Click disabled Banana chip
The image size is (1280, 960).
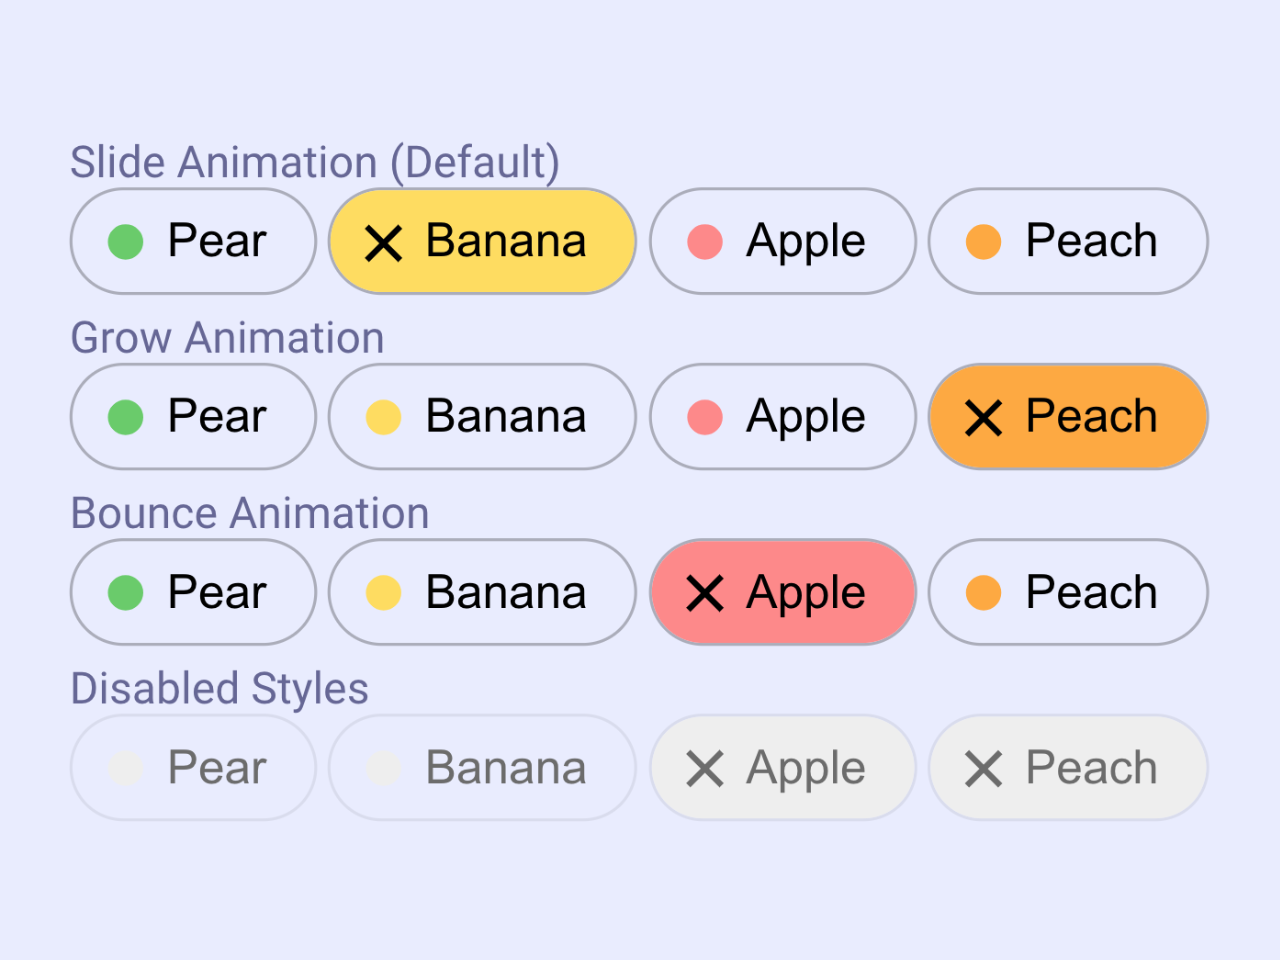point(482,768)
